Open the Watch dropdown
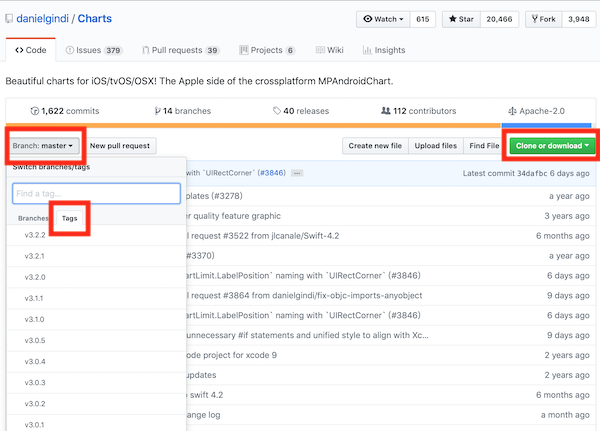The height and width of the screenshot is (431, 600). click(x=382, y=18)
